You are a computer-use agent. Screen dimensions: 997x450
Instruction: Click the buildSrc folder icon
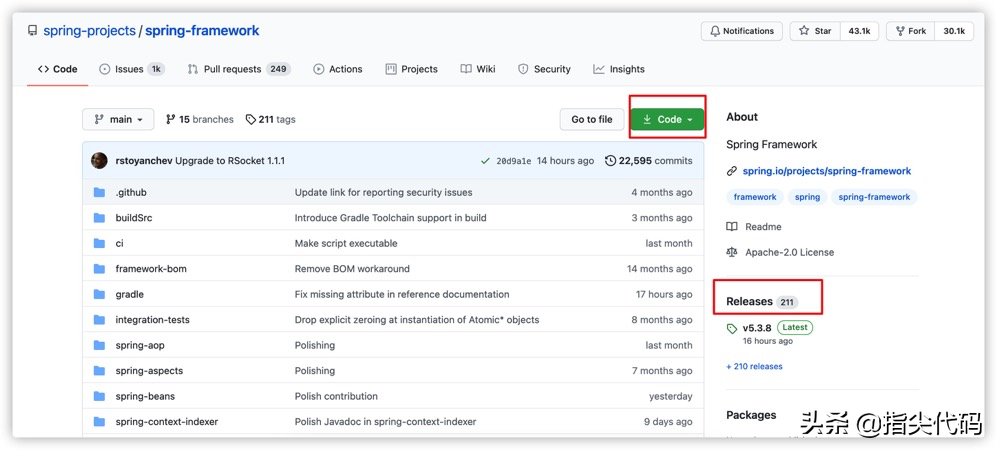point(99,217)
